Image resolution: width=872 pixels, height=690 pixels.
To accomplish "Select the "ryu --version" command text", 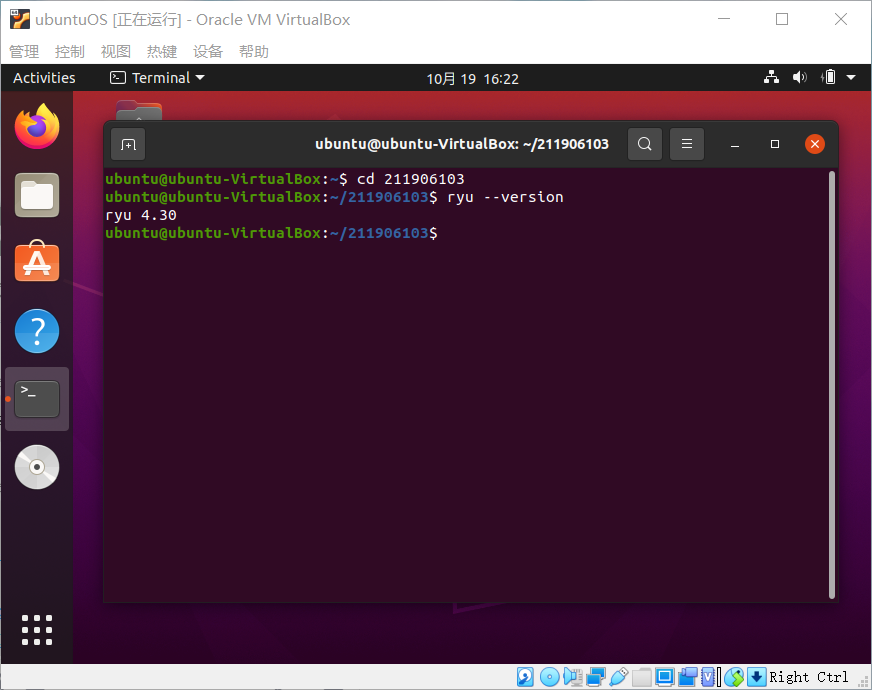I will (505, 197).
